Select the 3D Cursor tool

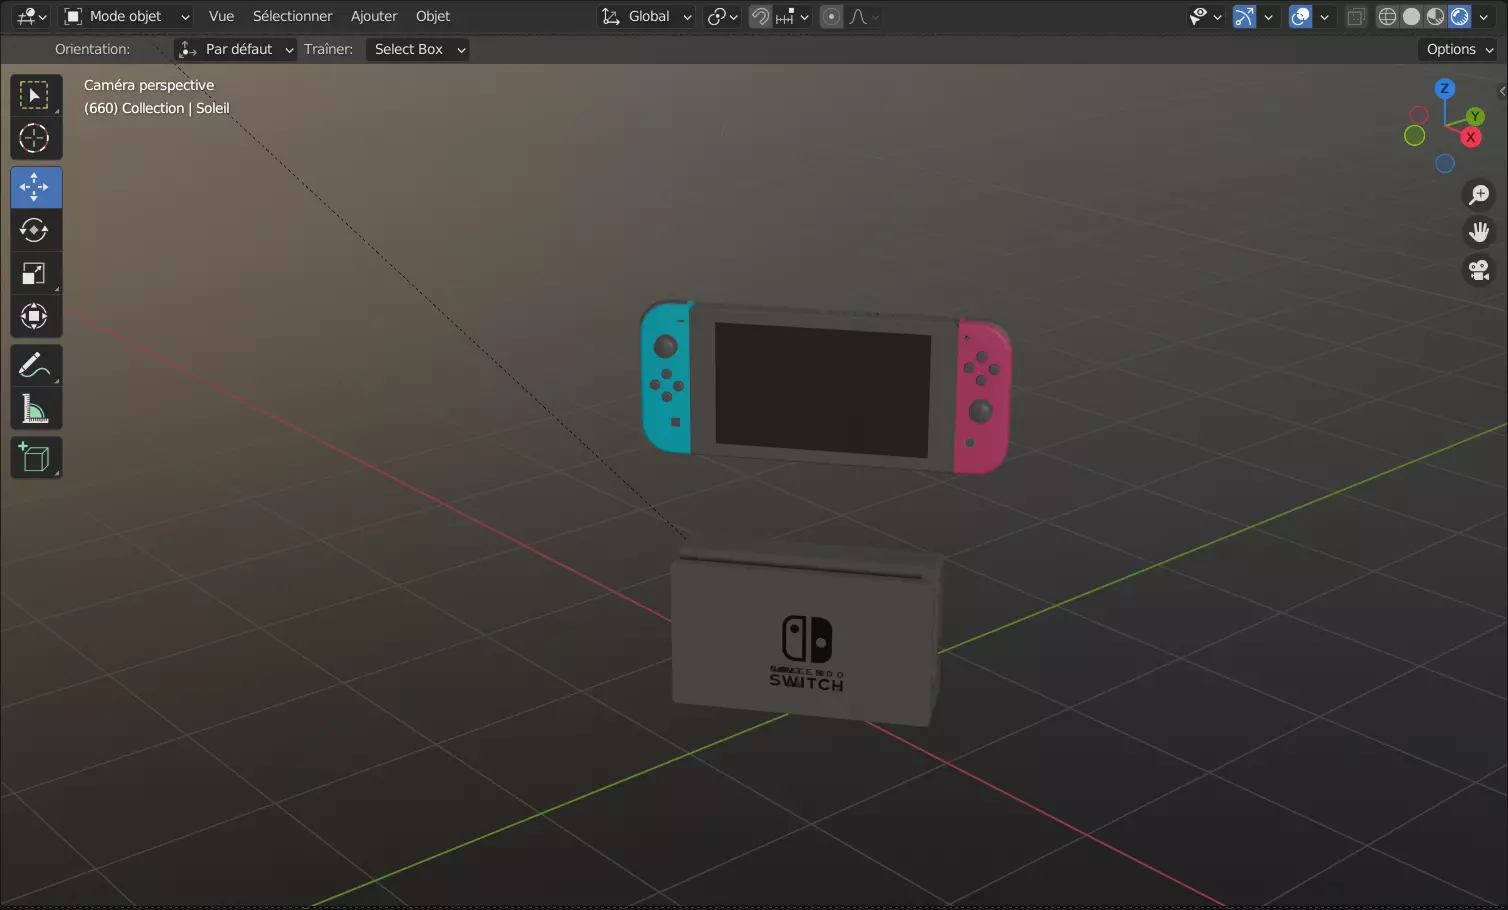(36, 138)
